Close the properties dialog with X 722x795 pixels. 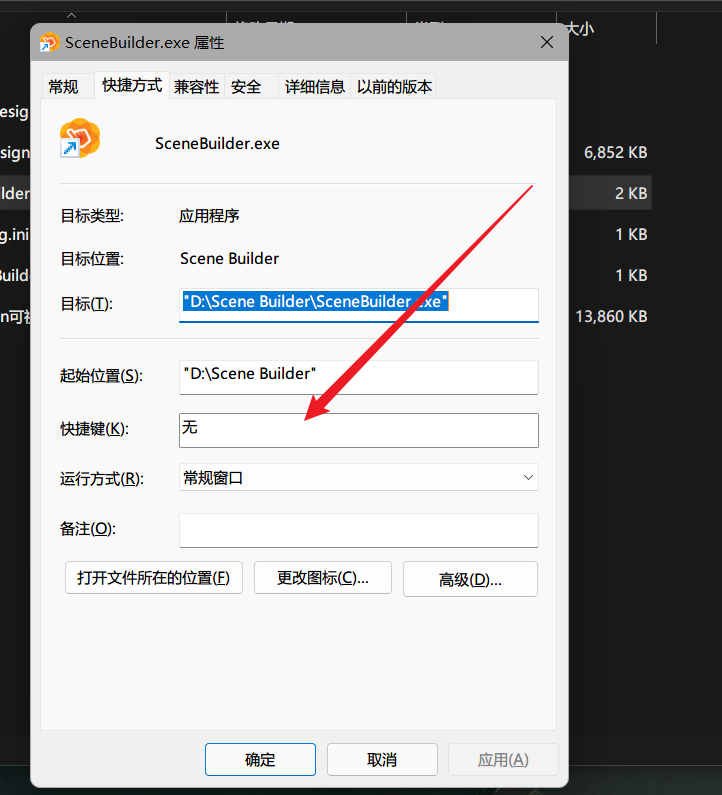click(x=547, y=42)
